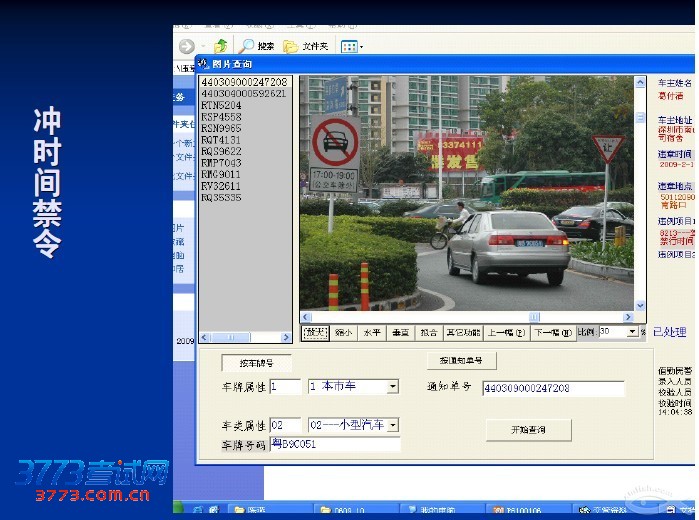Click the 放大 zoom-in button

pyautogui.click(x=315, y=333)
